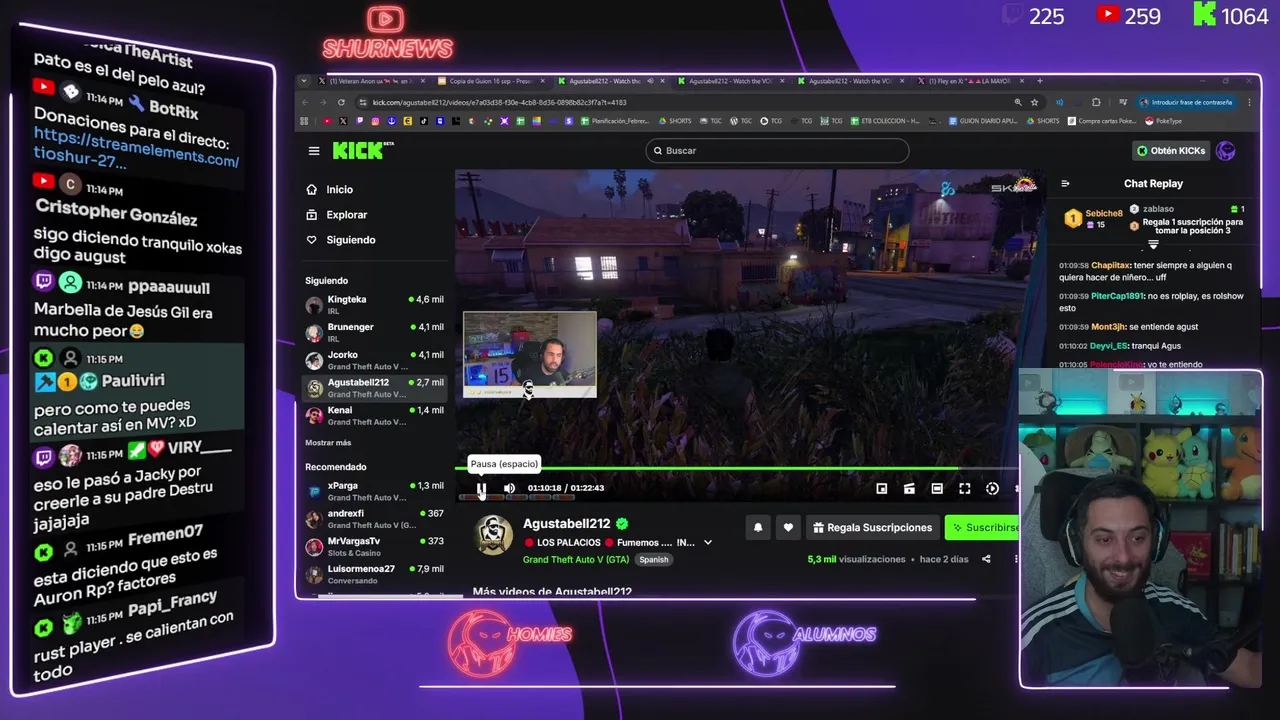
Task: Switch to Copia de Guion 16 sep tab
Action: click(x=491, y=81)
